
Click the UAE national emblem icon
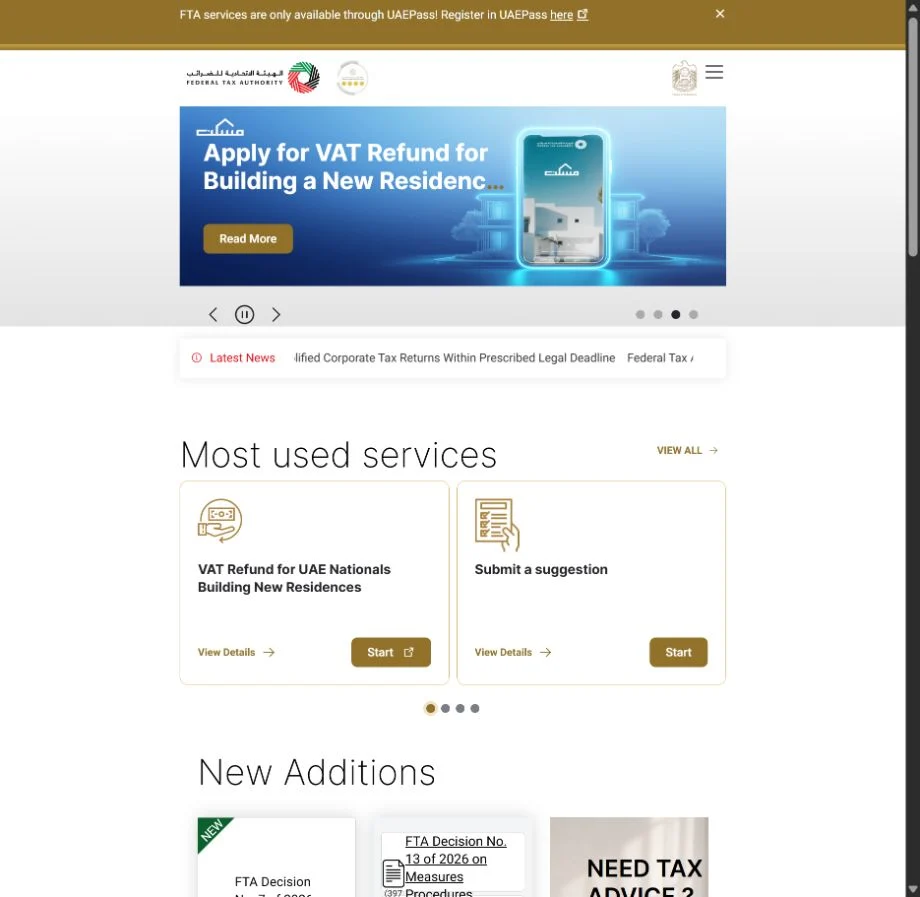[684, 78]
